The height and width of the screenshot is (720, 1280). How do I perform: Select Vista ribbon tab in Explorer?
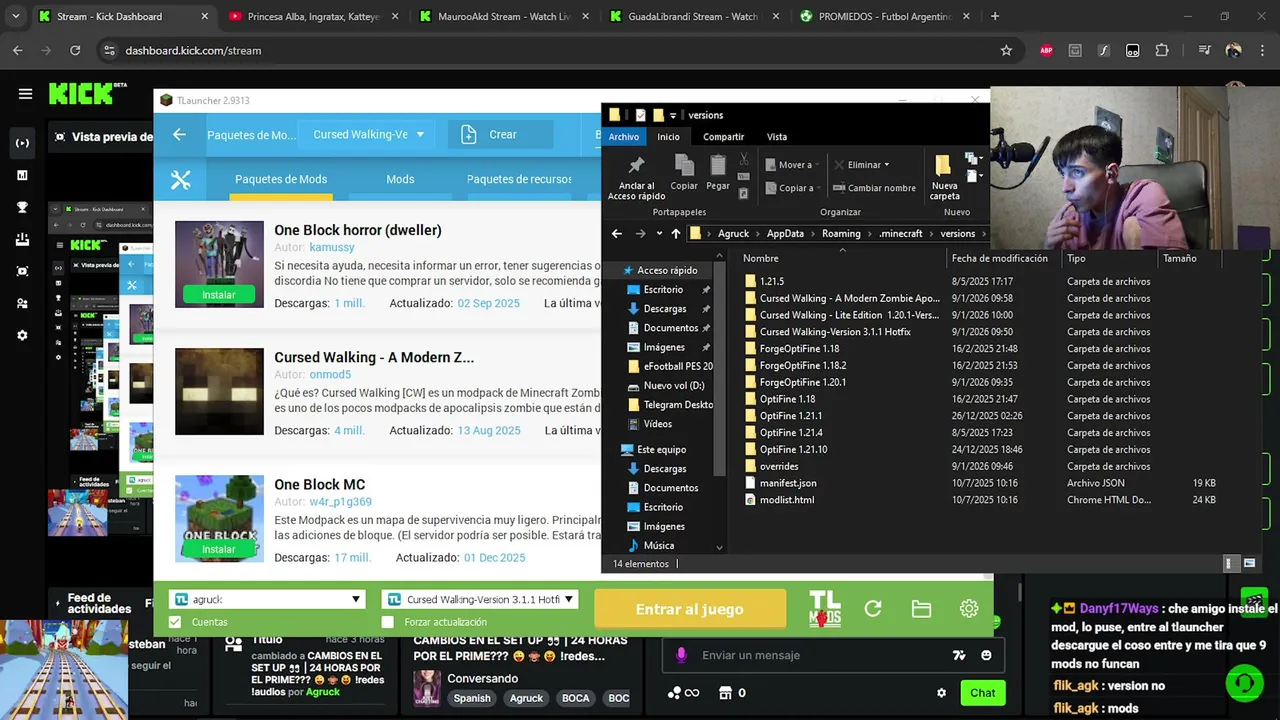tap(776, 137)
